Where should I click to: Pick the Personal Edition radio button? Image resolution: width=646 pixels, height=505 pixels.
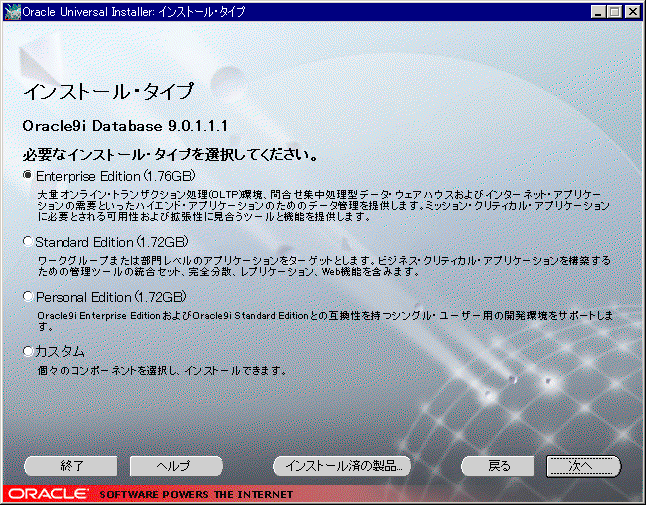click(x=28, y=297)
